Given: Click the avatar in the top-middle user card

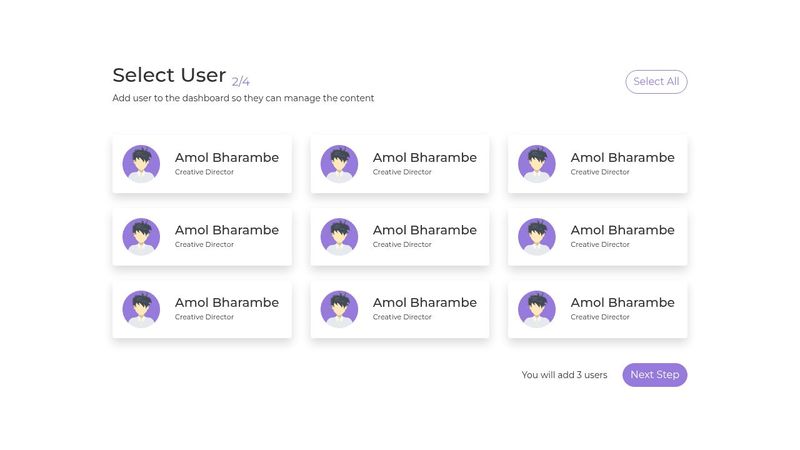Looking at the screenshot, I should click(339, 164).
